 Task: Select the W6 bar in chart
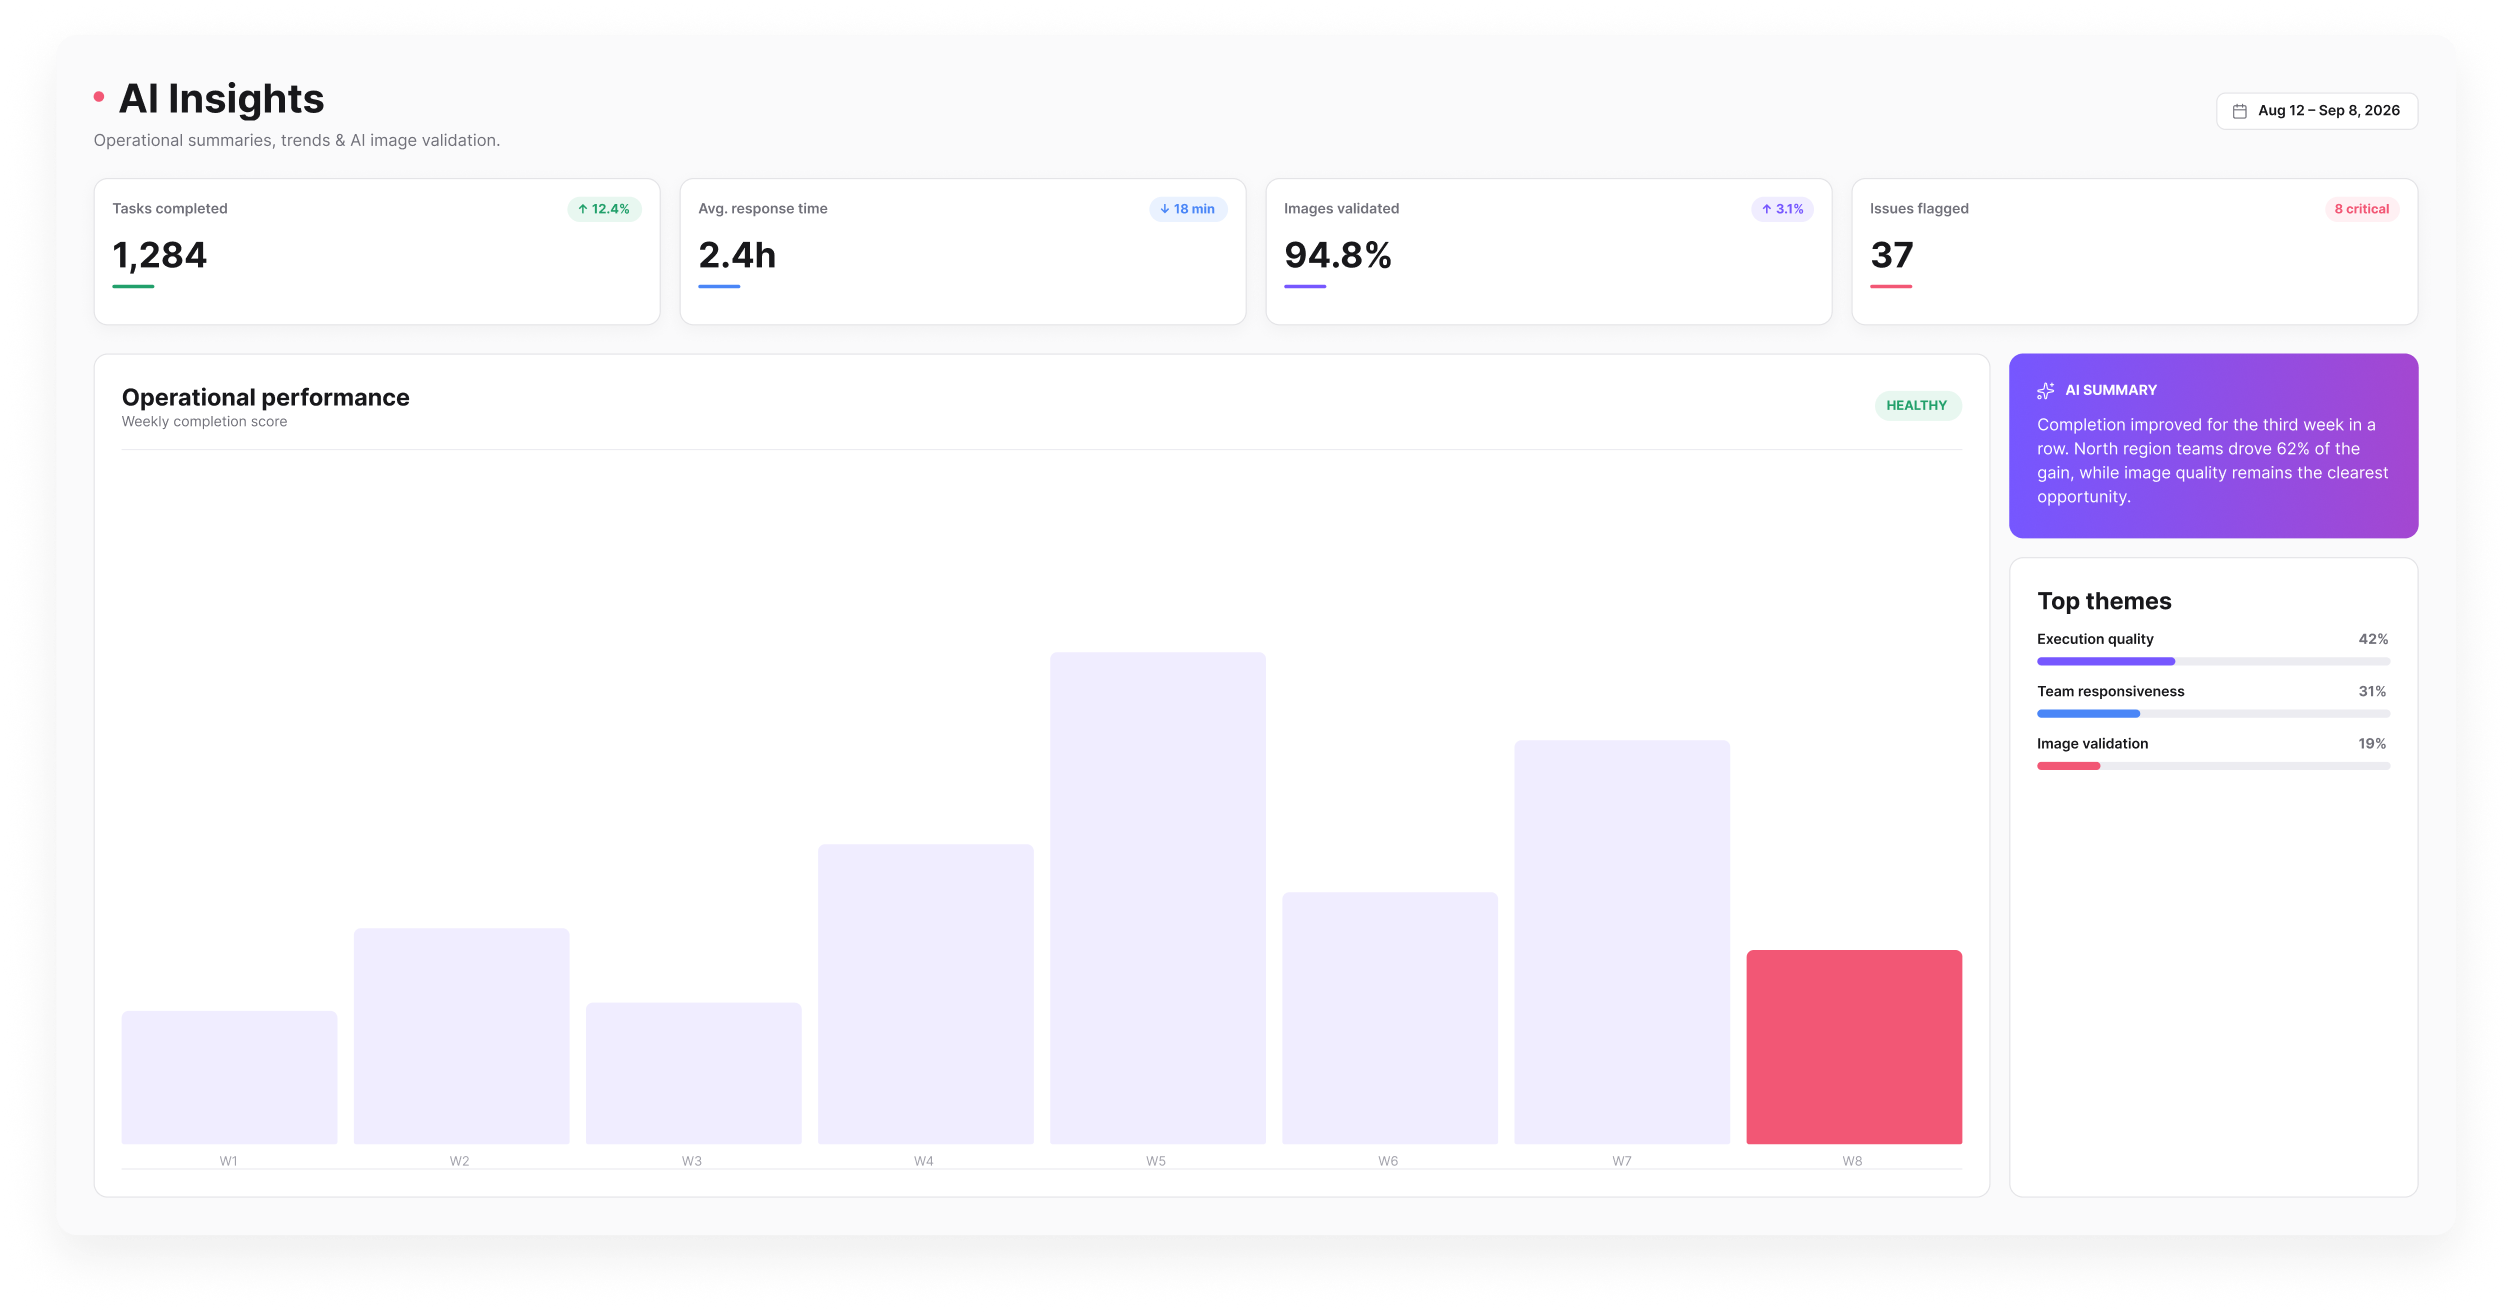[1390, 1018]
